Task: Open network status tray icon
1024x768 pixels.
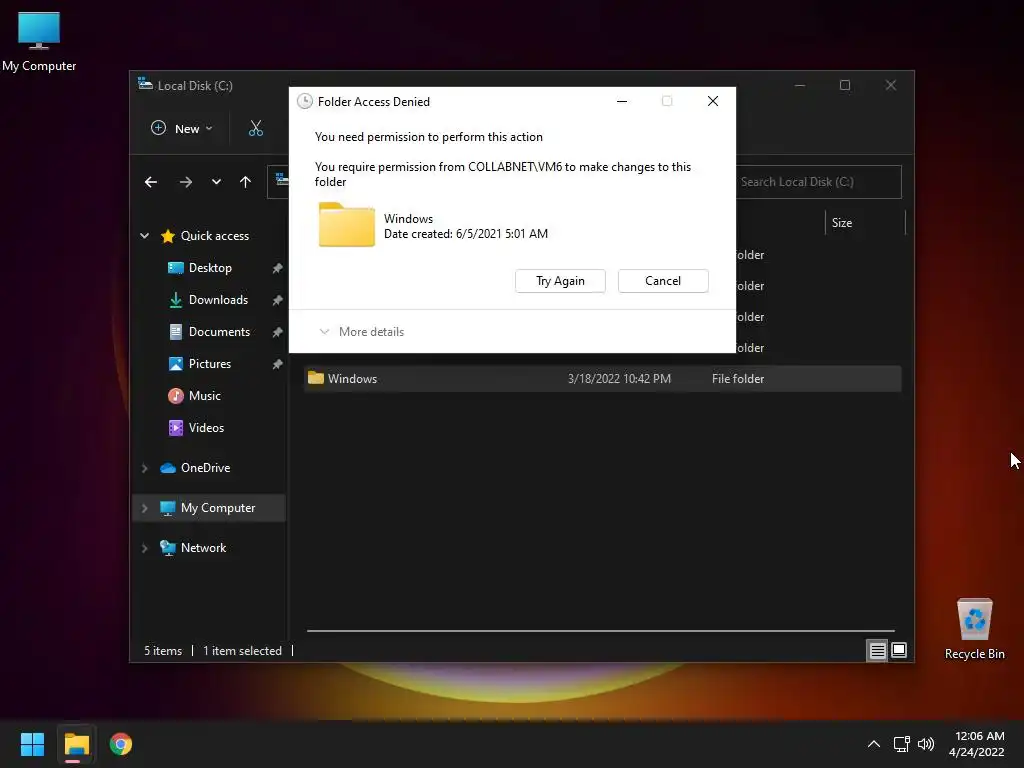Action: pos(902,744)
